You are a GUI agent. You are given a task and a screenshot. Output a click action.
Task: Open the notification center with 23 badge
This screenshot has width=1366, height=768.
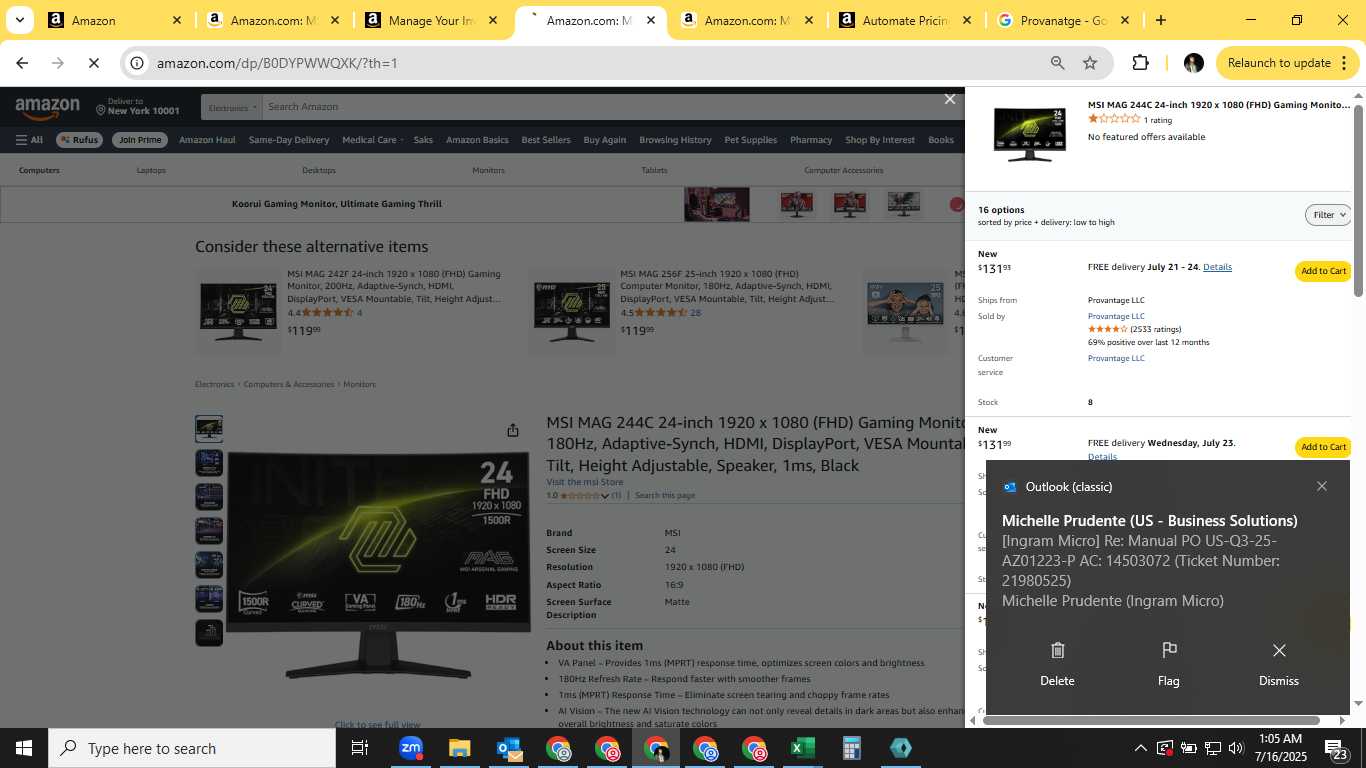pyautogui.click(x=1336, y=748)
